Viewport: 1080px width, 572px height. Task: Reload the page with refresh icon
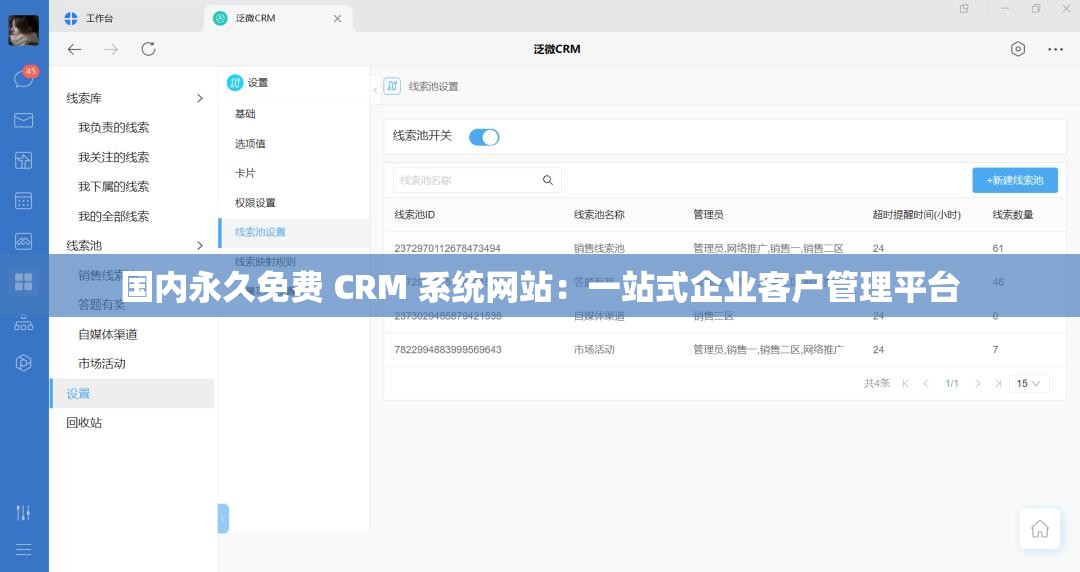(148, 49)
